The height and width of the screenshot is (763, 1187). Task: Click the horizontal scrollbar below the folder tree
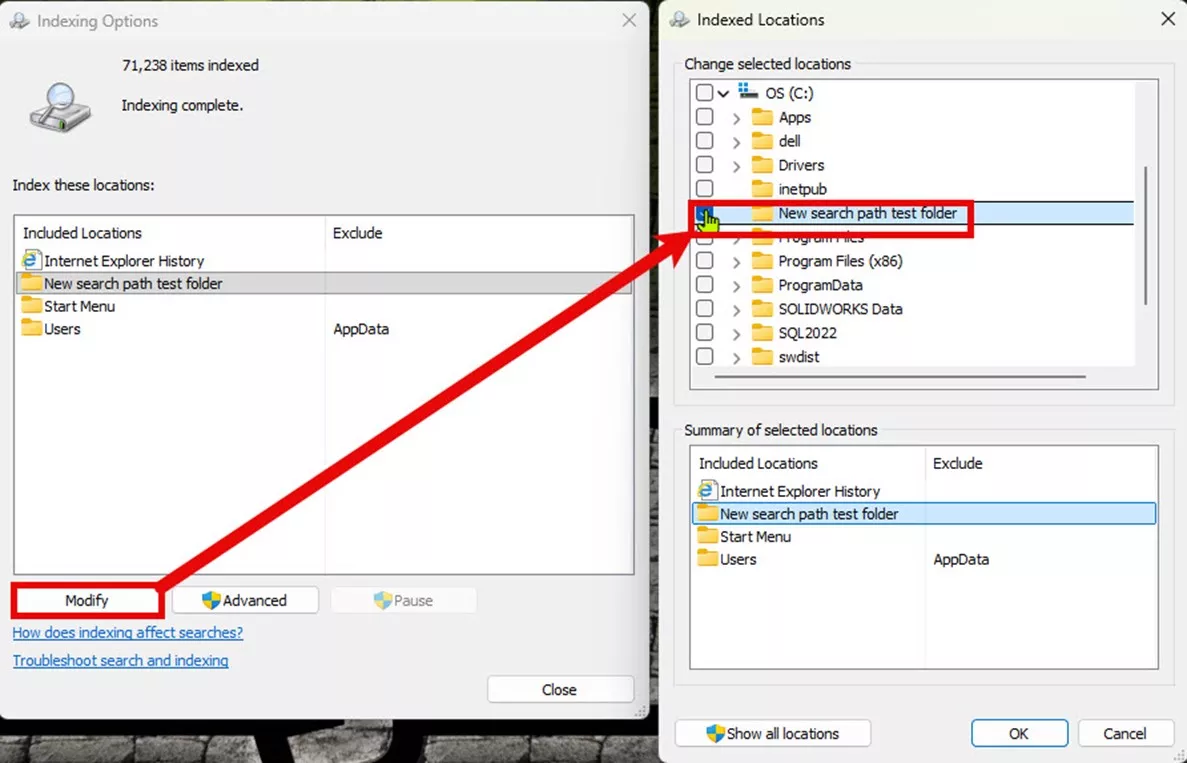(x=900, y=378)
